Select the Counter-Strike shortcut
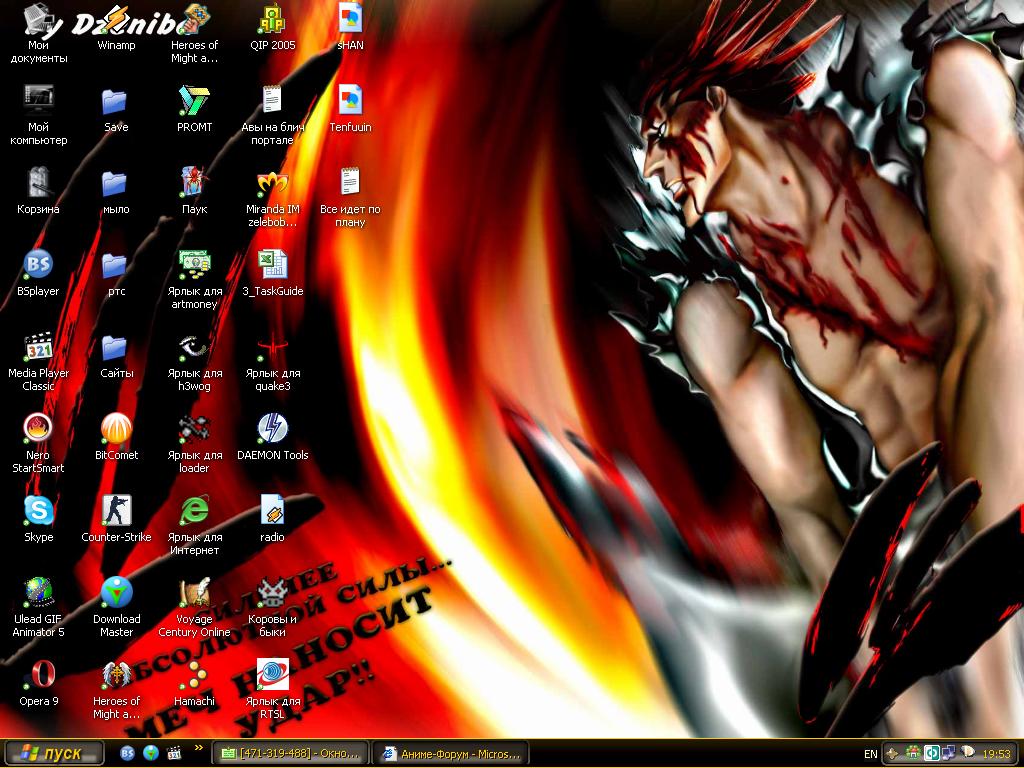The width and height of the screenshot is (1024, 768). 116,519
